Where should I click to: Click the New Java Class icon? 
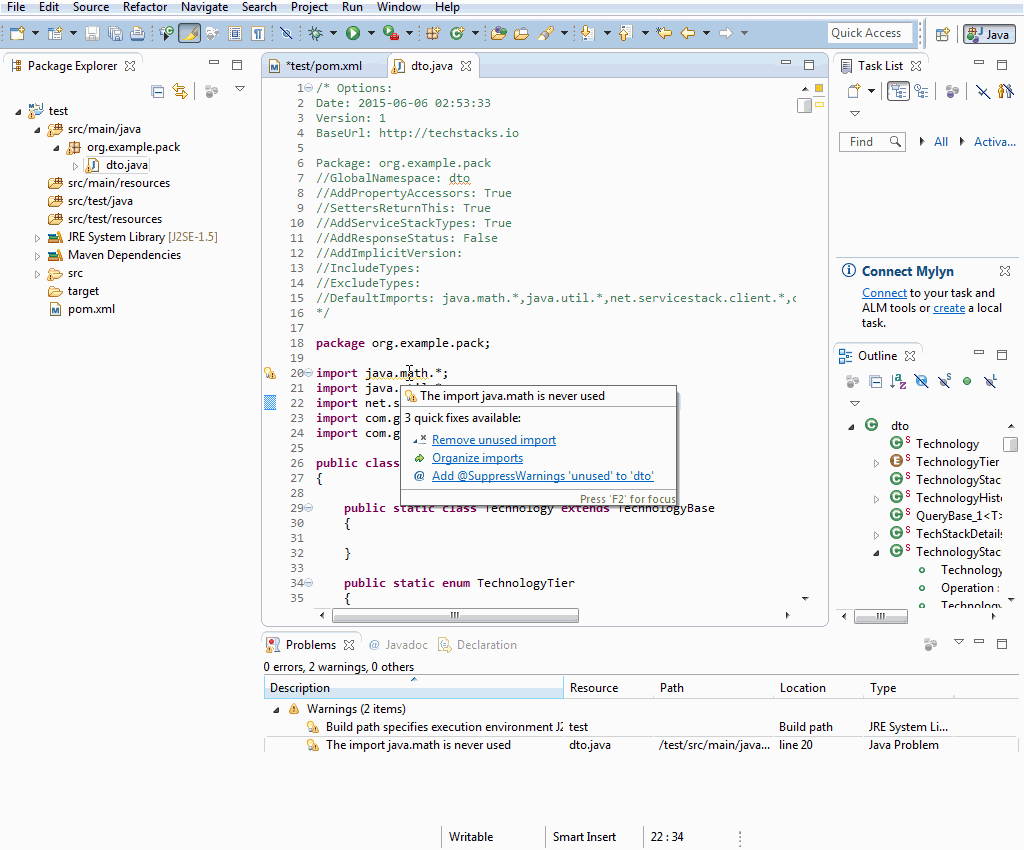point(458,34)
